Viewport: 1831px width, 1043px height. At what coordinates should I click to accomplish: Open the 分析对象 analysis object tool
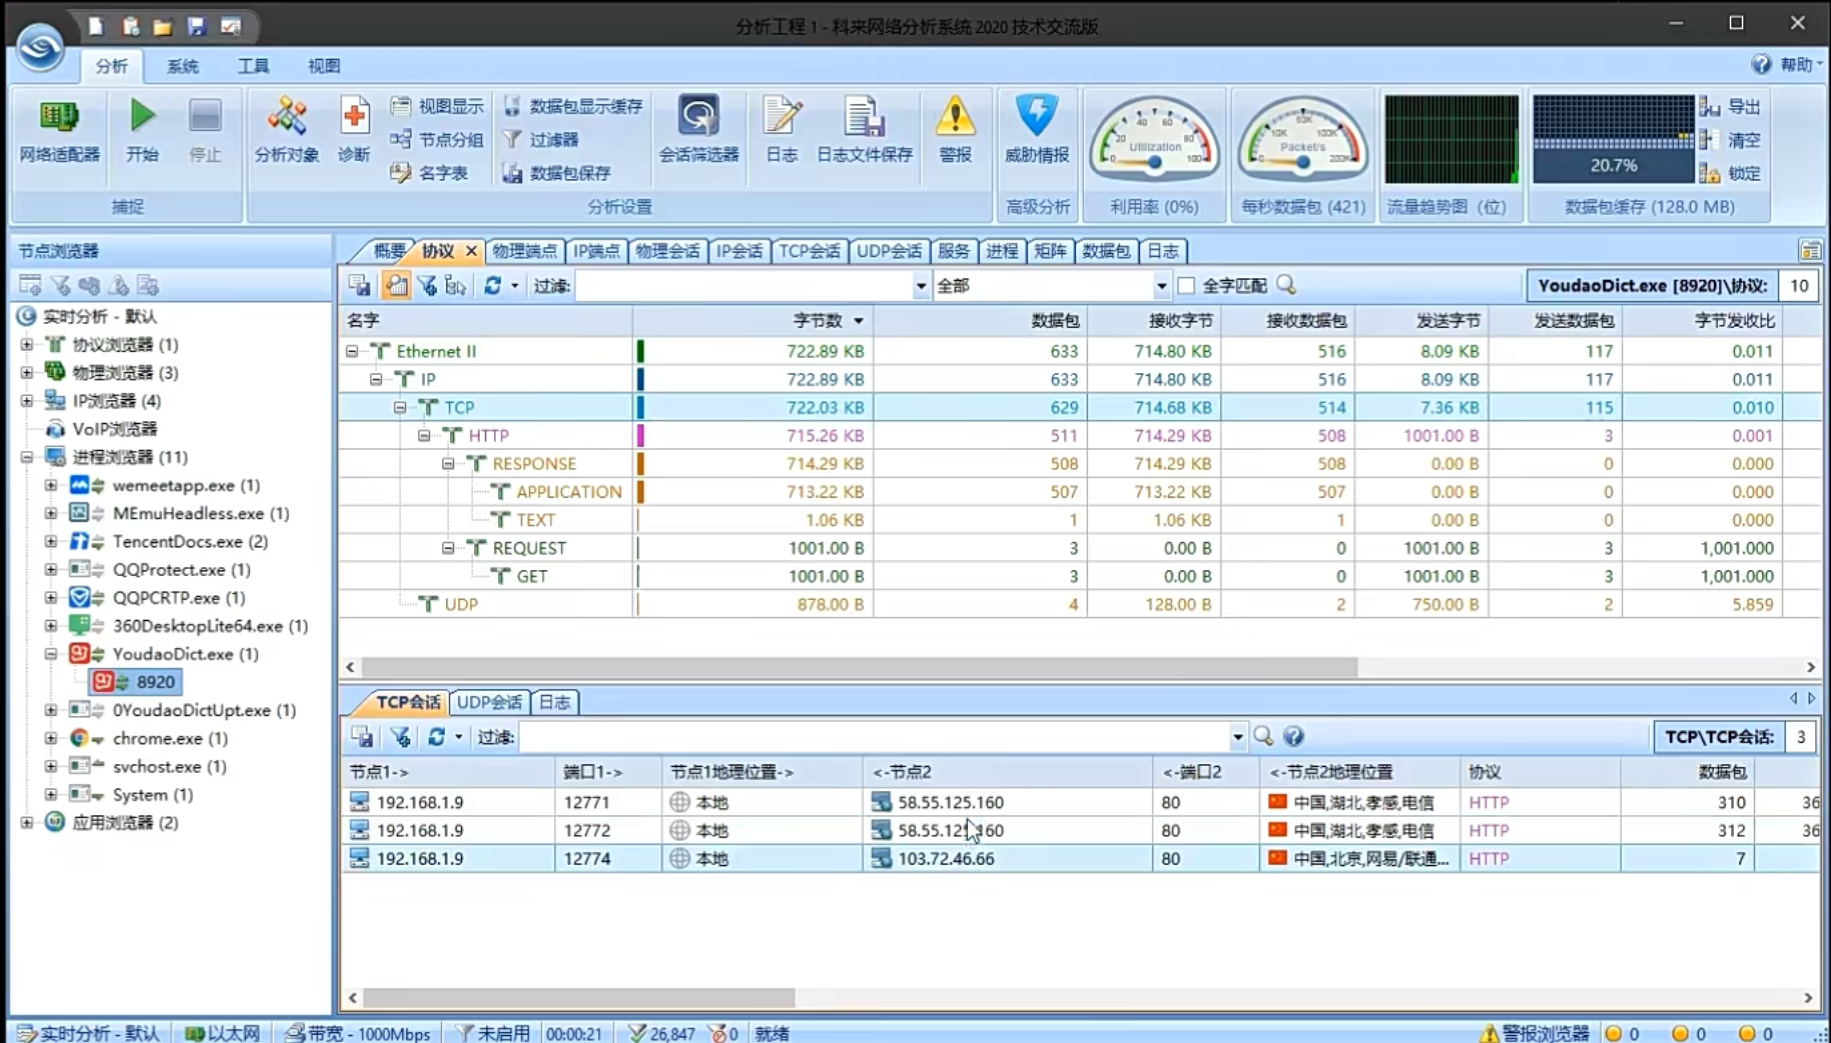tap(286, 130)
